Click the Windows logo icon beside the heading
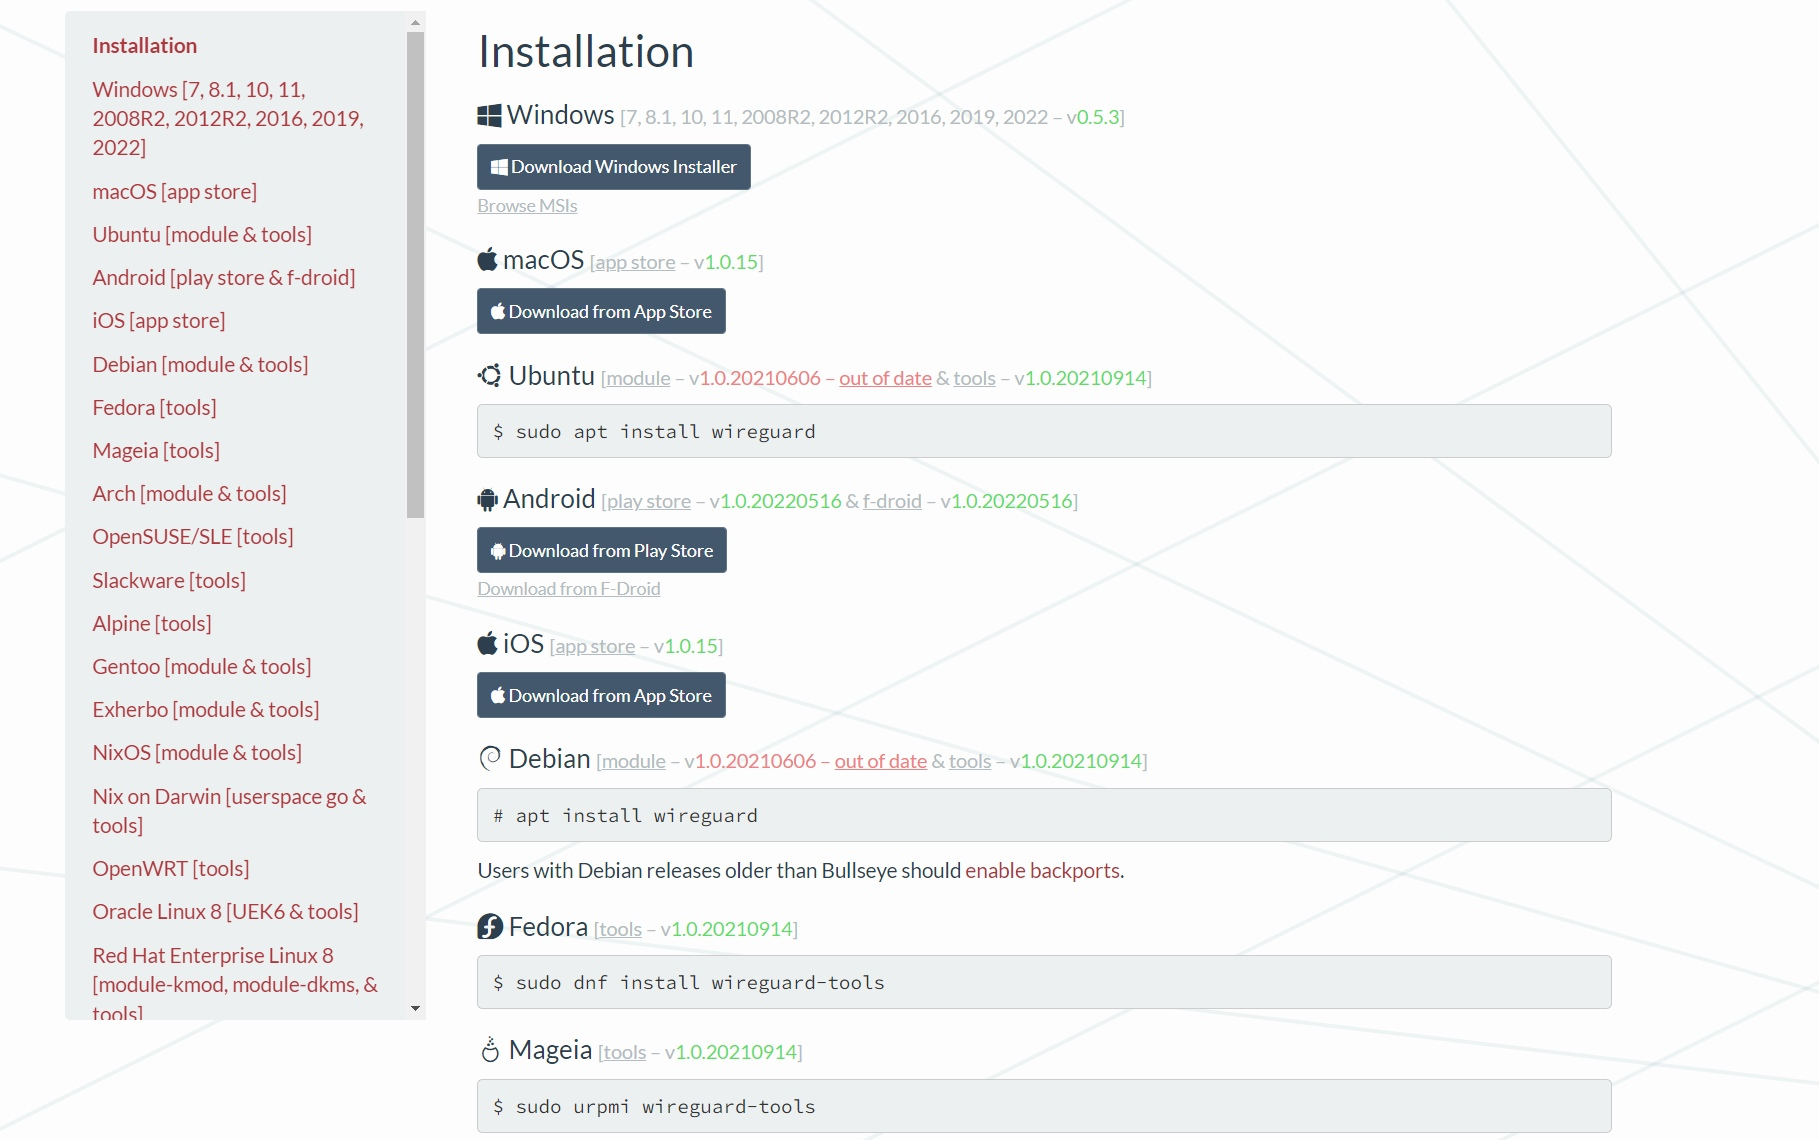The height and width of the screenshot is (1140, 1819). pyautogui.click(x=489, y=116)
